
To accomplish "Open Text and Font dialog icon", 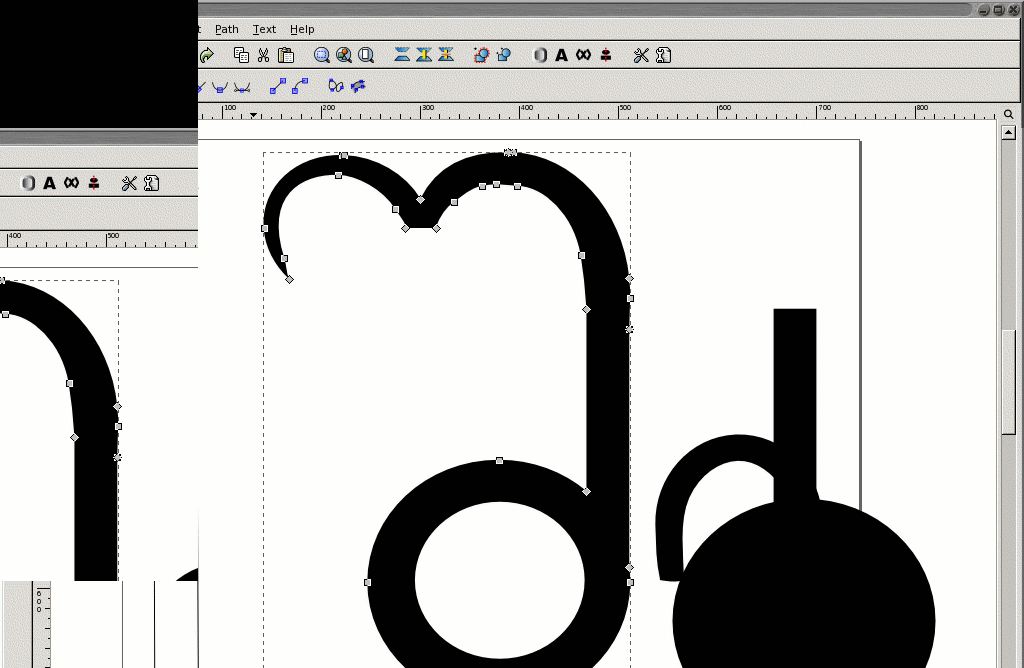I will [561, 56].
